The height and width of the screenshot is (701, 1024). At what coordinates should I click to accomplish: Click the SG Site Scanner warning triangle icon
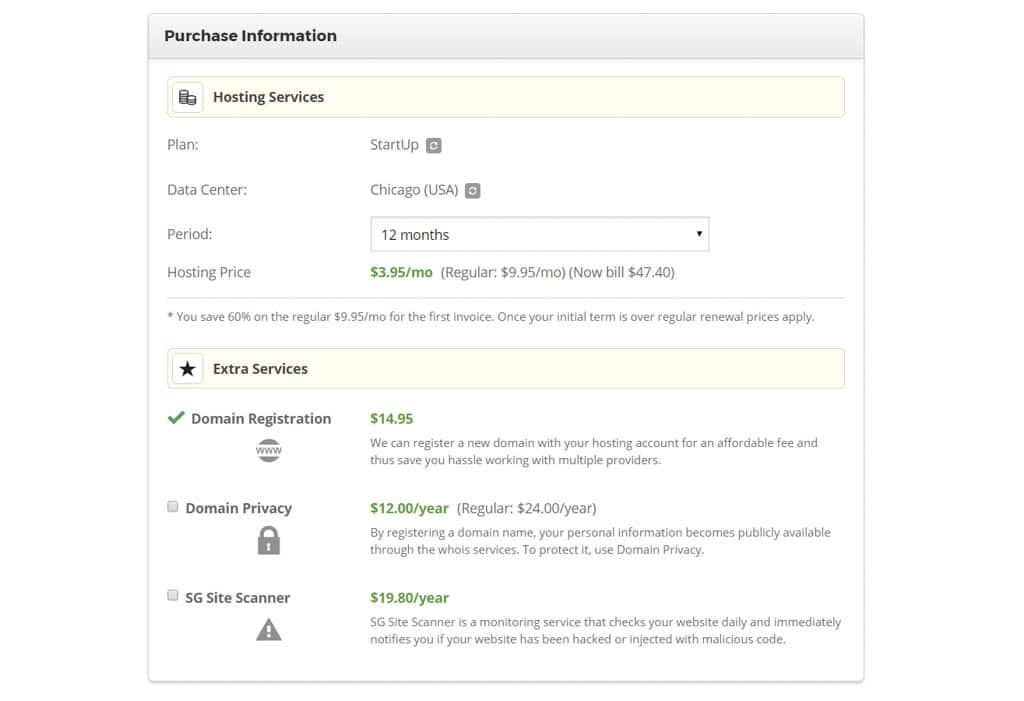click(268, 630)
